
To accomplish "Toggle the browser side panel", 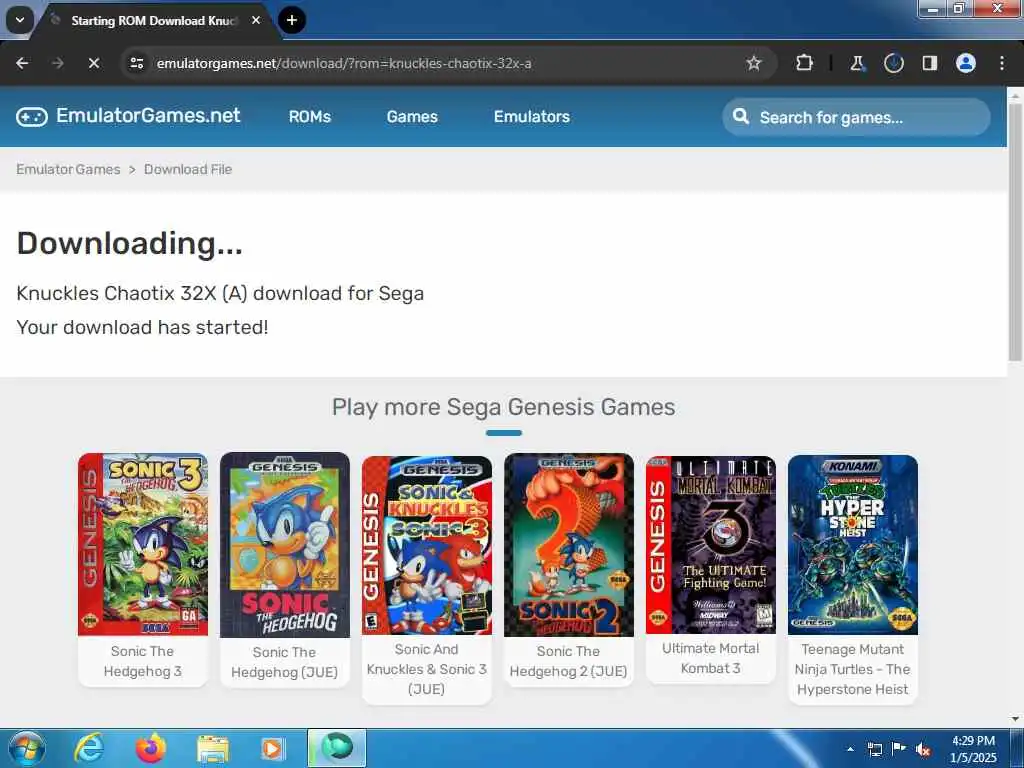I will pos(929,63).
